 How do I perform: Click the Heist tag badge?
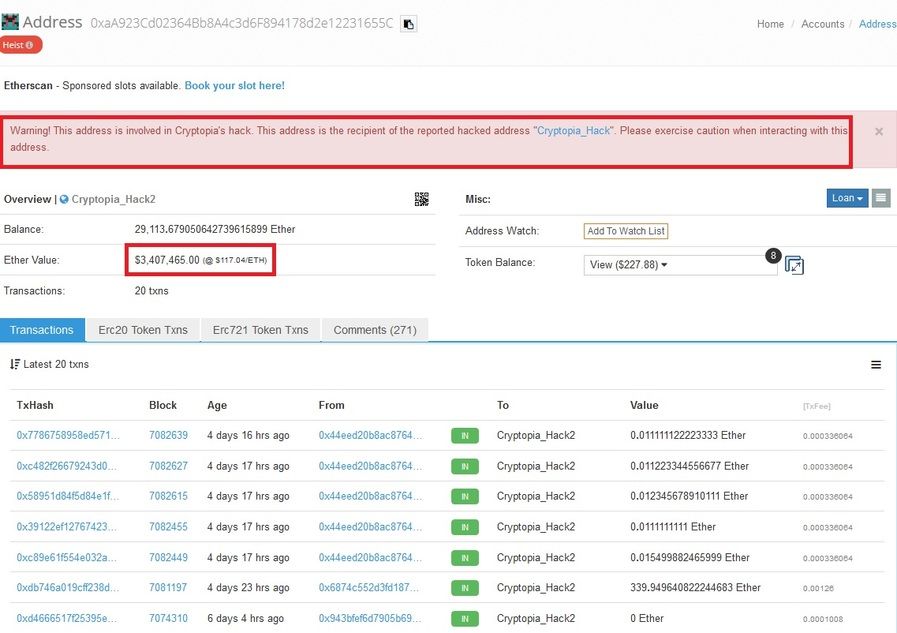click(21, 45)
